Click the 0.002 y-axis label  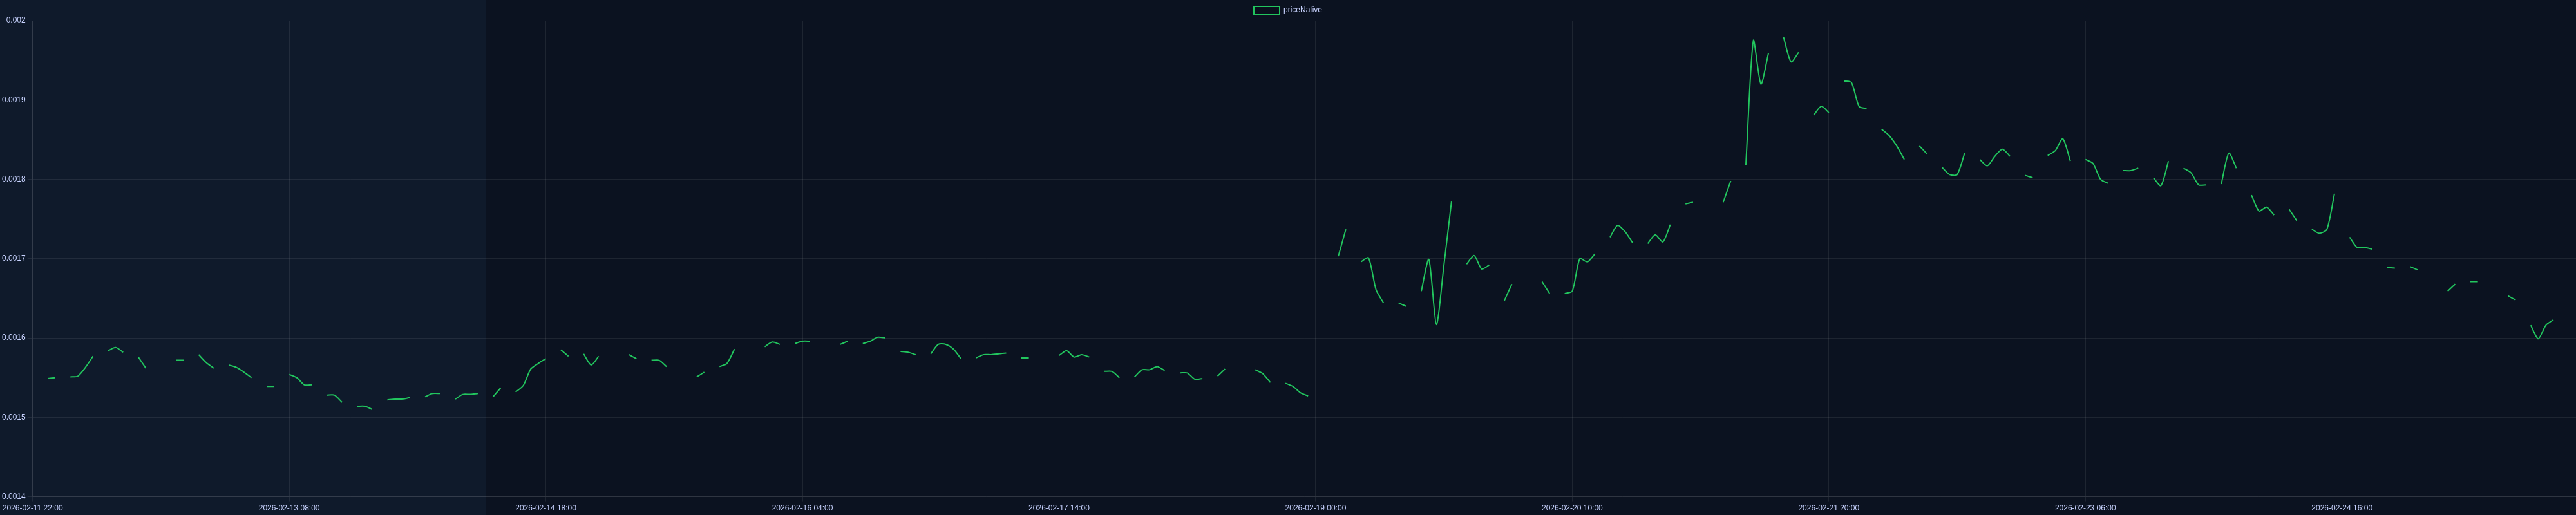coord(16,20)
